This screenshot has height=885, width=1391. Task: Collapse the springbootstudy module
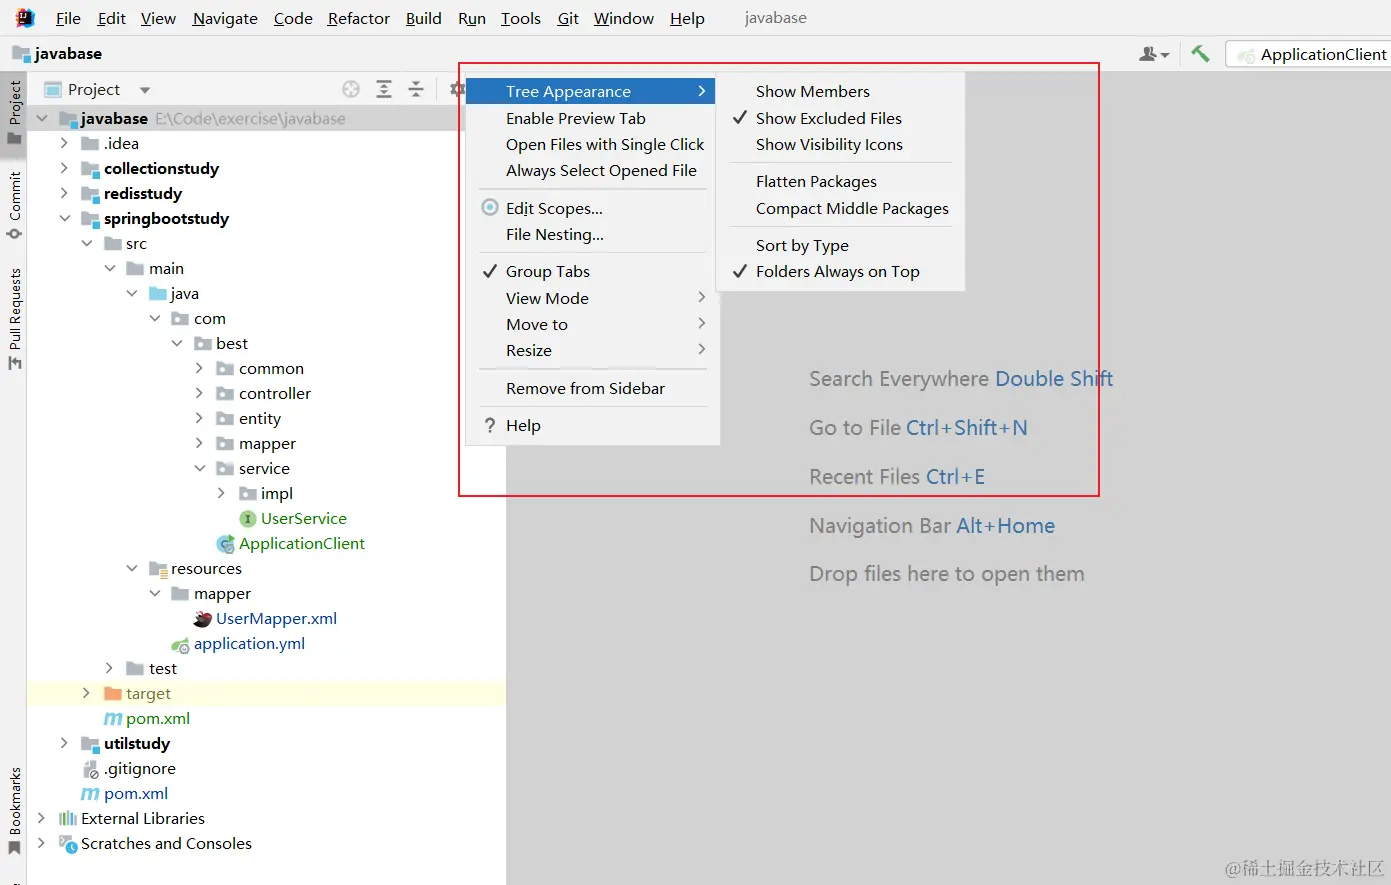pos(64,218)
